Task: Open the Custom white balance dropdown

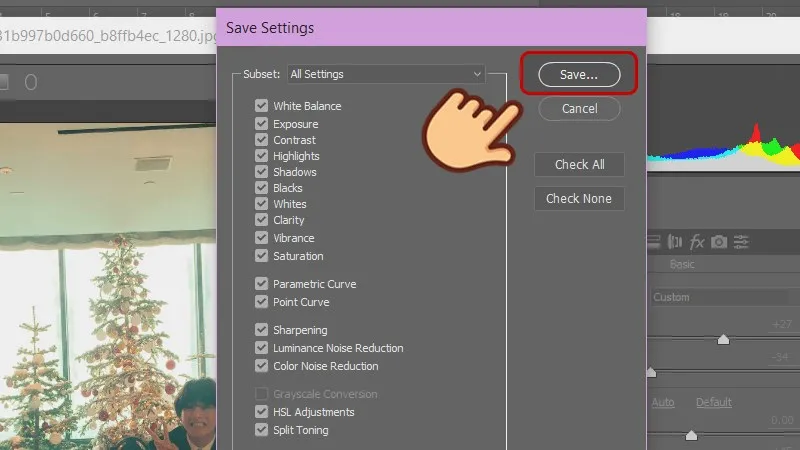Action: click(720, 297)
